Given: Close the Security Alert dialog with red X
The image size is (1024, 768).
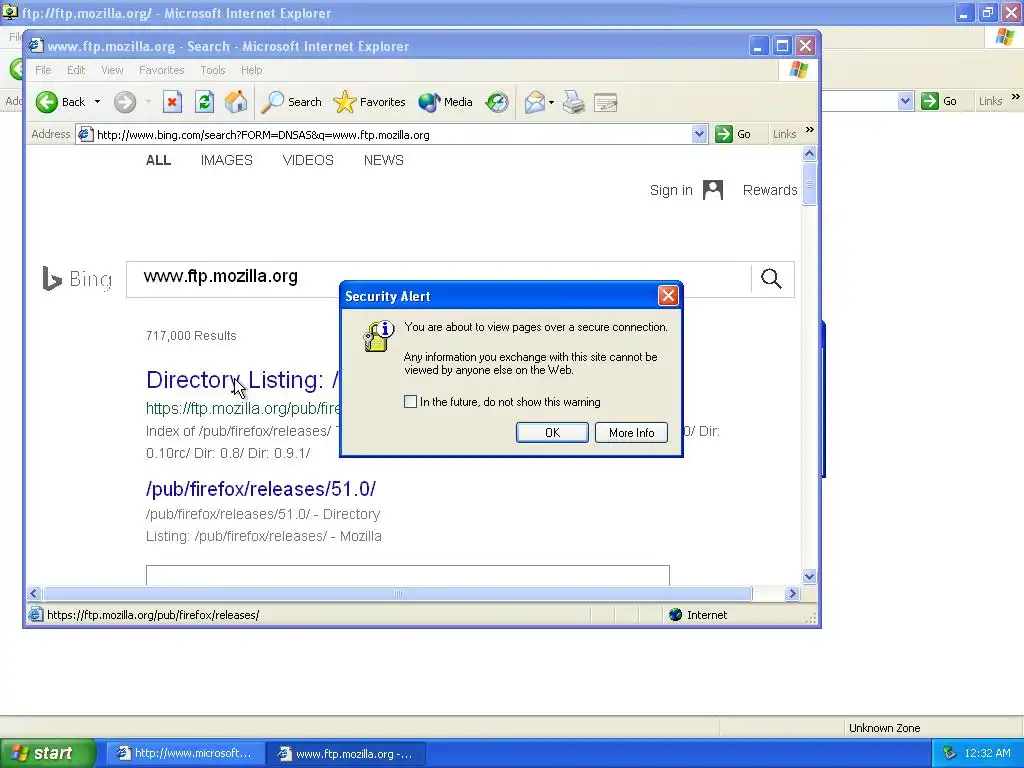Looking at the screenshot, I should [x=668, y=296].
